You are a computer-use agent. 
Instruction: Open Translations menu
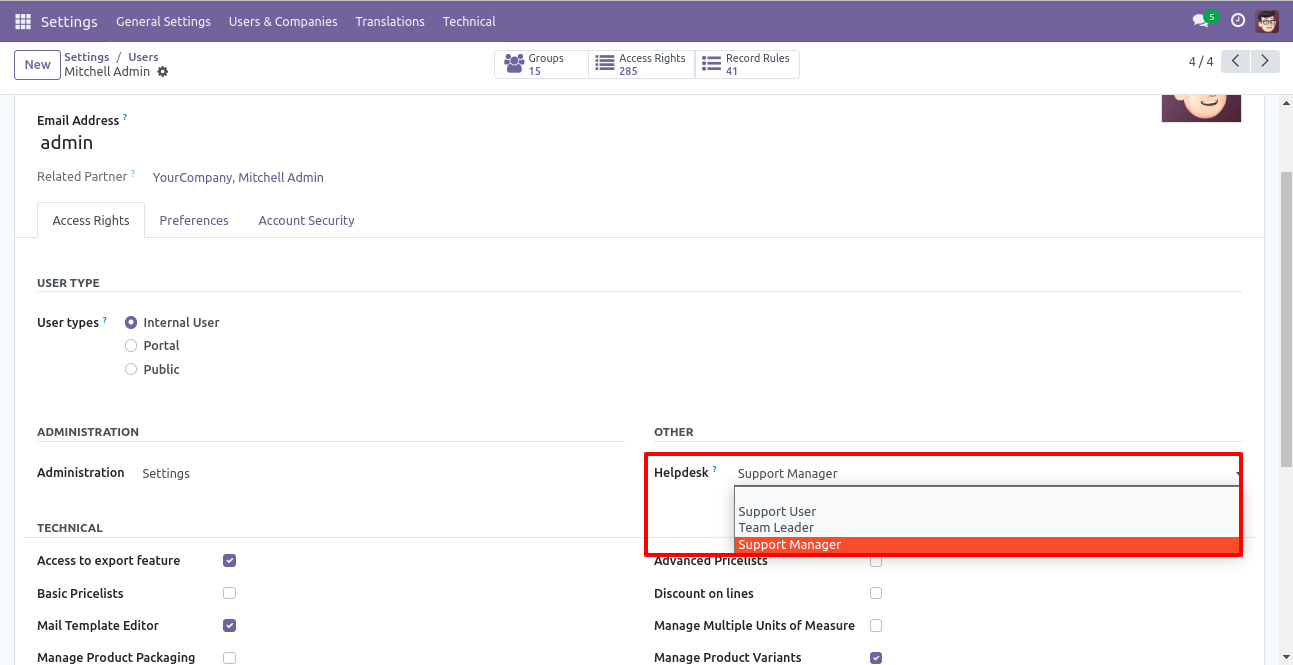coord(390,21)
